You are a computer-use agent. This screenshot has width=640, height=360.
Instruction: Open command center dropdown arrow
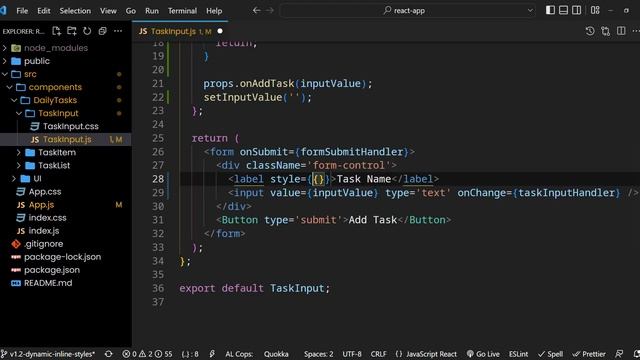tap(530, 11)
